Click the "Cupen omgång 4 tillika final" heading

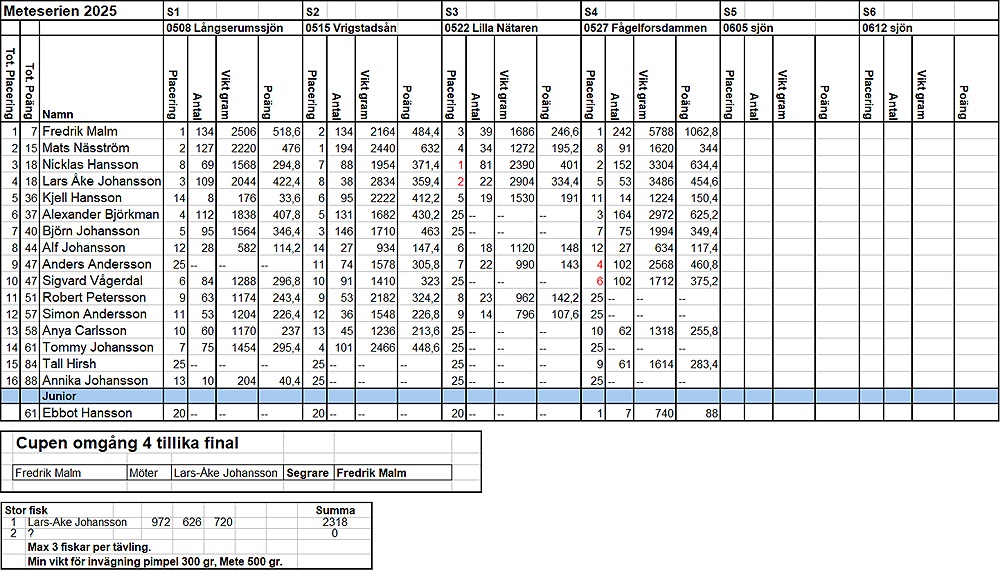127,443
